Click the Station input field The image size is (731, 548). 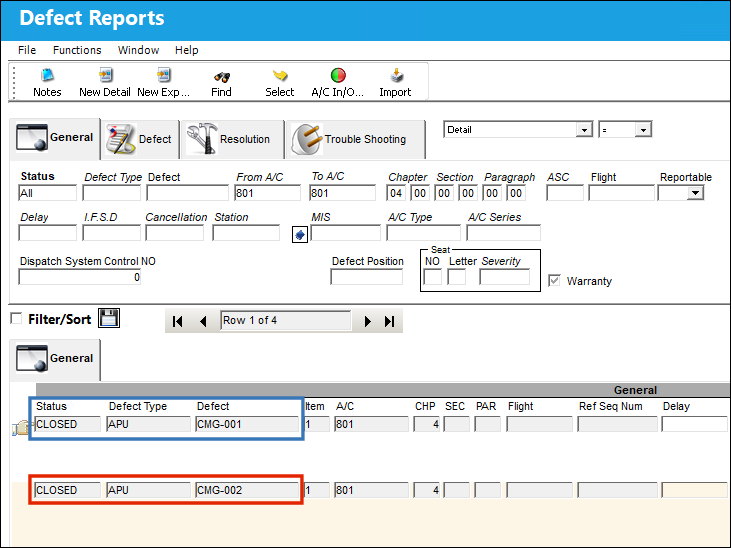tap(246, 233)
